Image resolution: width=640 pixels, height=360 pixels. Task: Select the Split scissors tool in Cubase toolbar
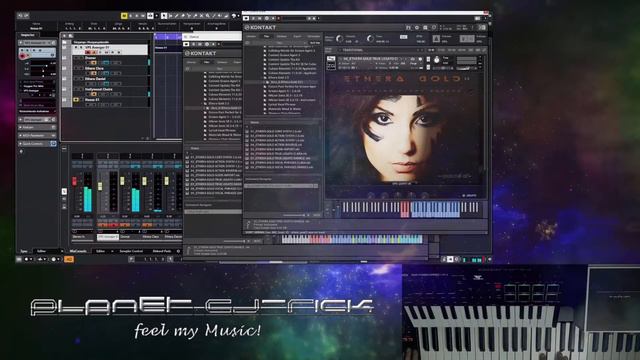[189, 16]
